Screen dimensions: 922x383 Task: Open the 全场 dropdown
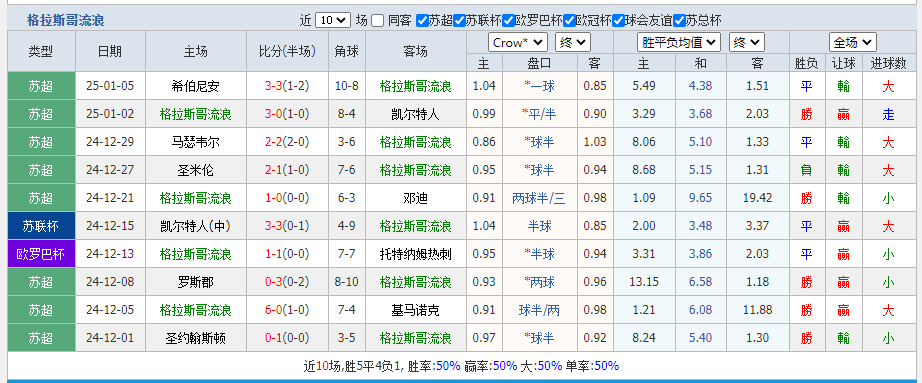(853, 42)
